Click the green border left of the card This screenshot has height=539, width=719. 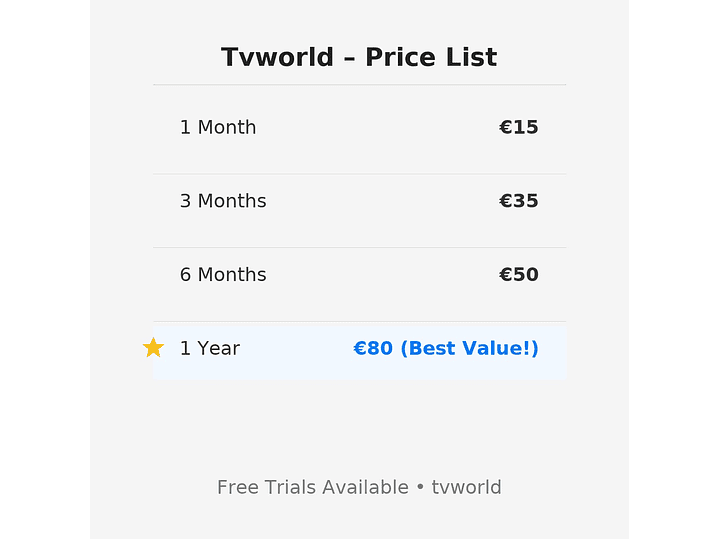coord(45,270)
